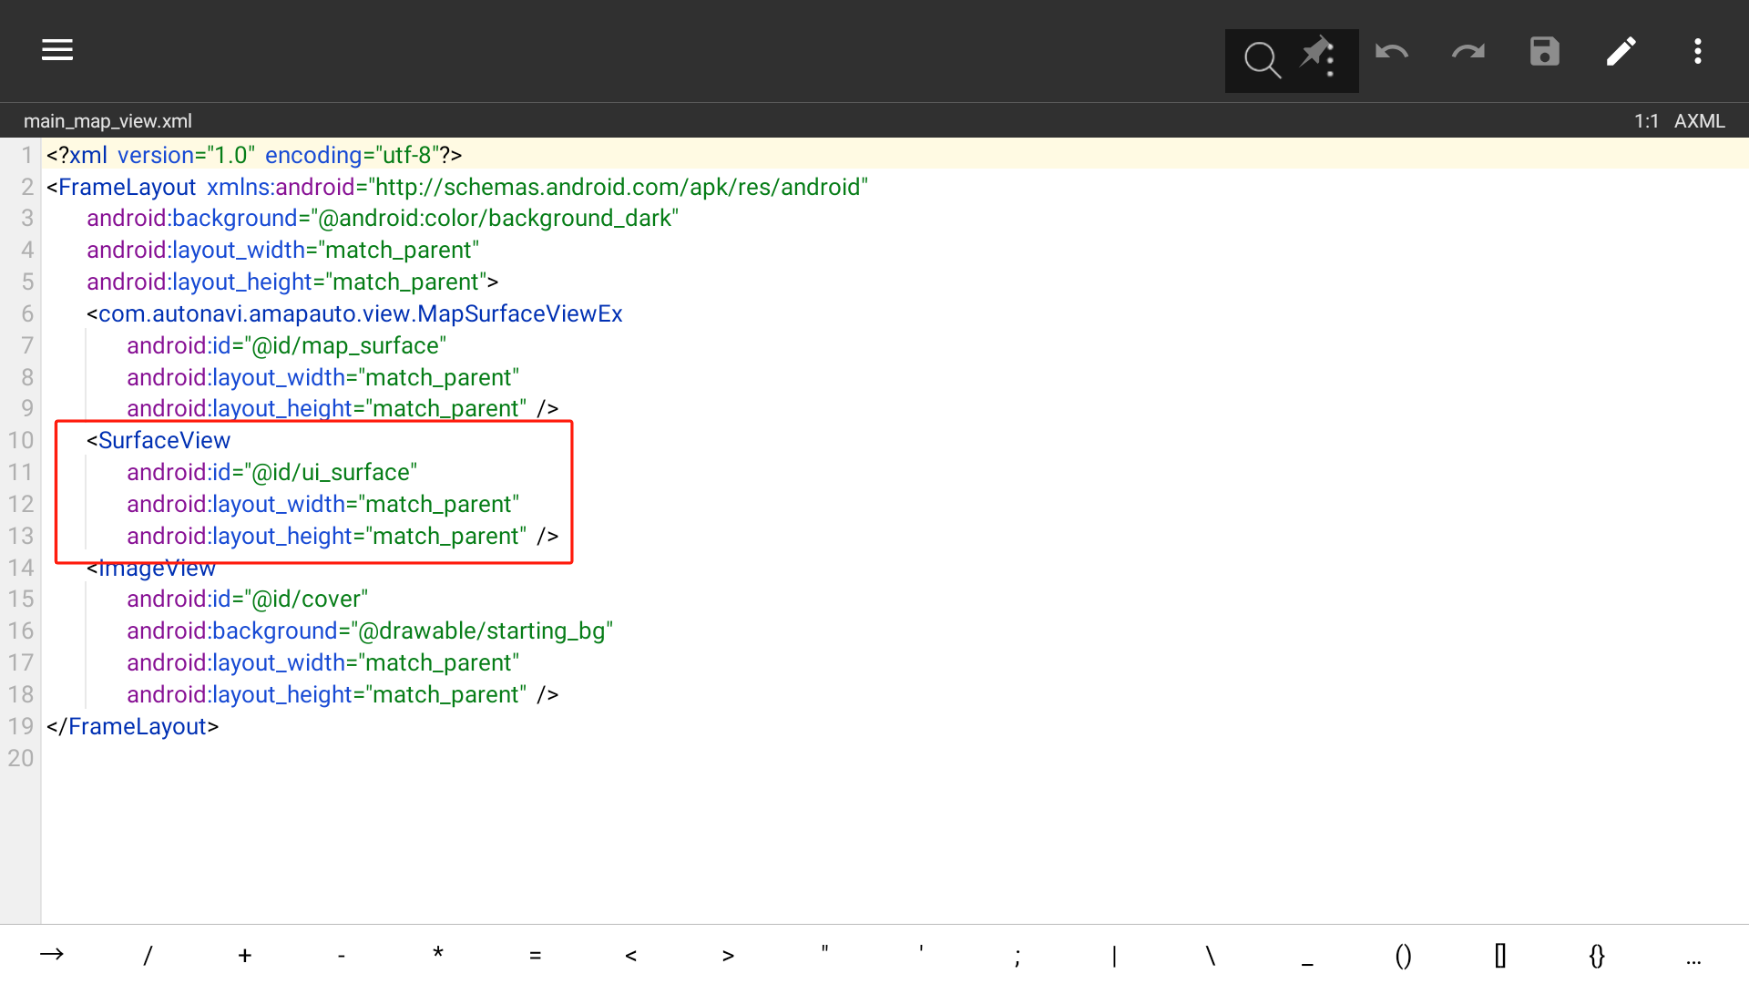Click the search magnifier icon

click(x=1261, y=60)
